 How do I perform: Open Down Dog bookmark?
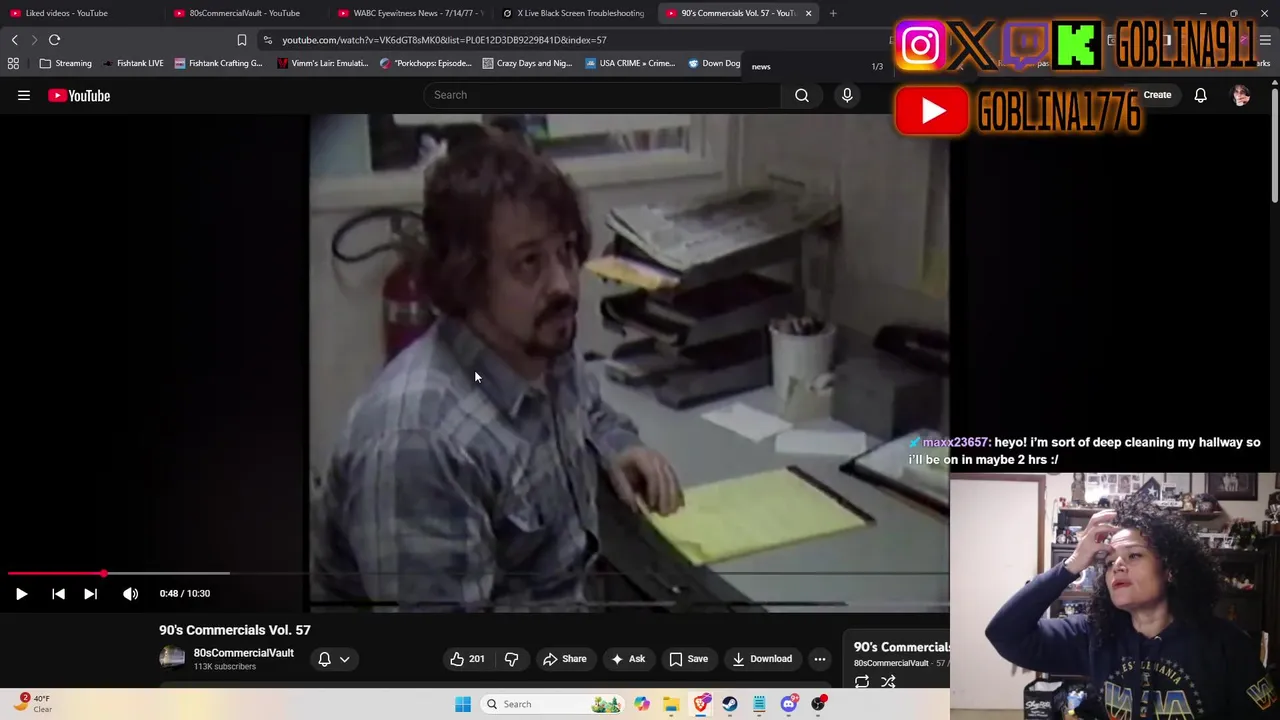tap(714, 63)
